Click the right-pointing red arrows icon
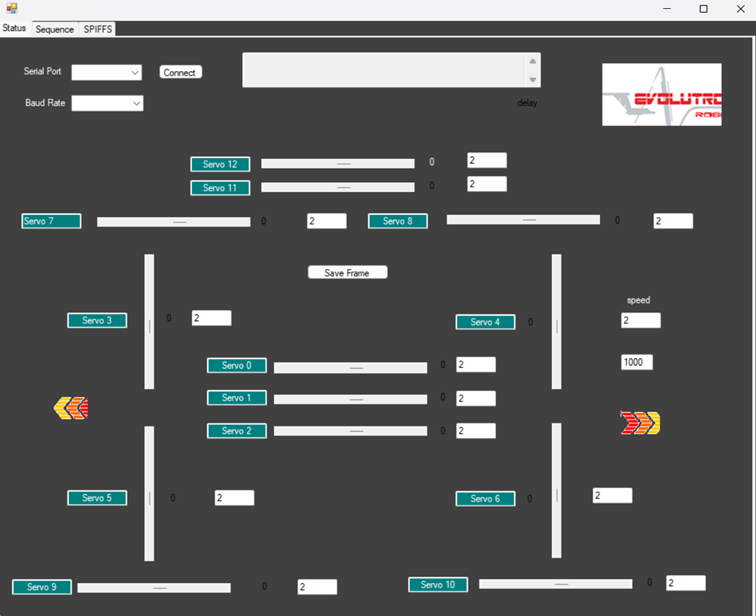This screenshot has height=616, width=756. click(640, 423)
